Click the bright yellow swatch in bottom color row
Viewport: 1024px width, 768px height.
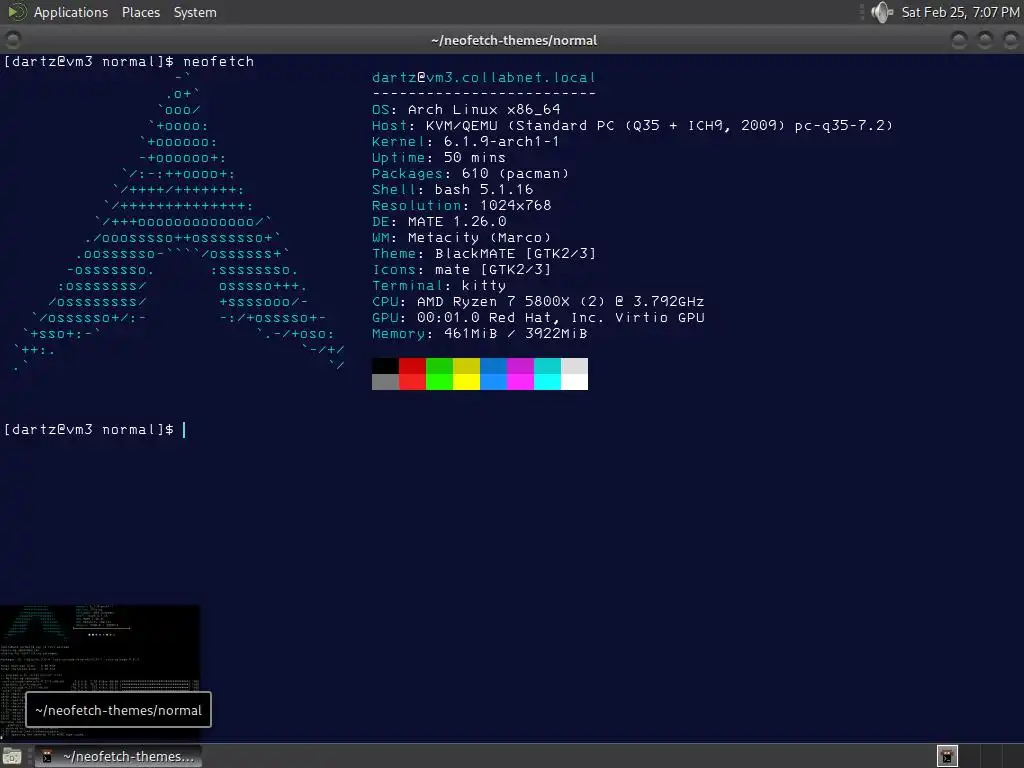466,382
